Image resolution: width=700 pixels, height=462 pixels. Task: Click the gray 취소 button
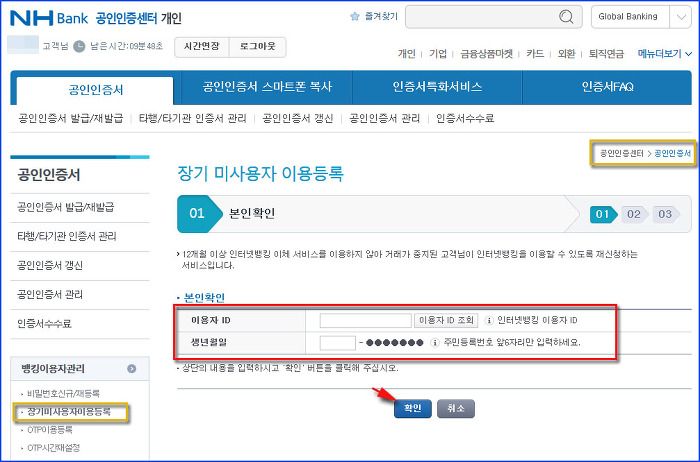click(456, 408)
